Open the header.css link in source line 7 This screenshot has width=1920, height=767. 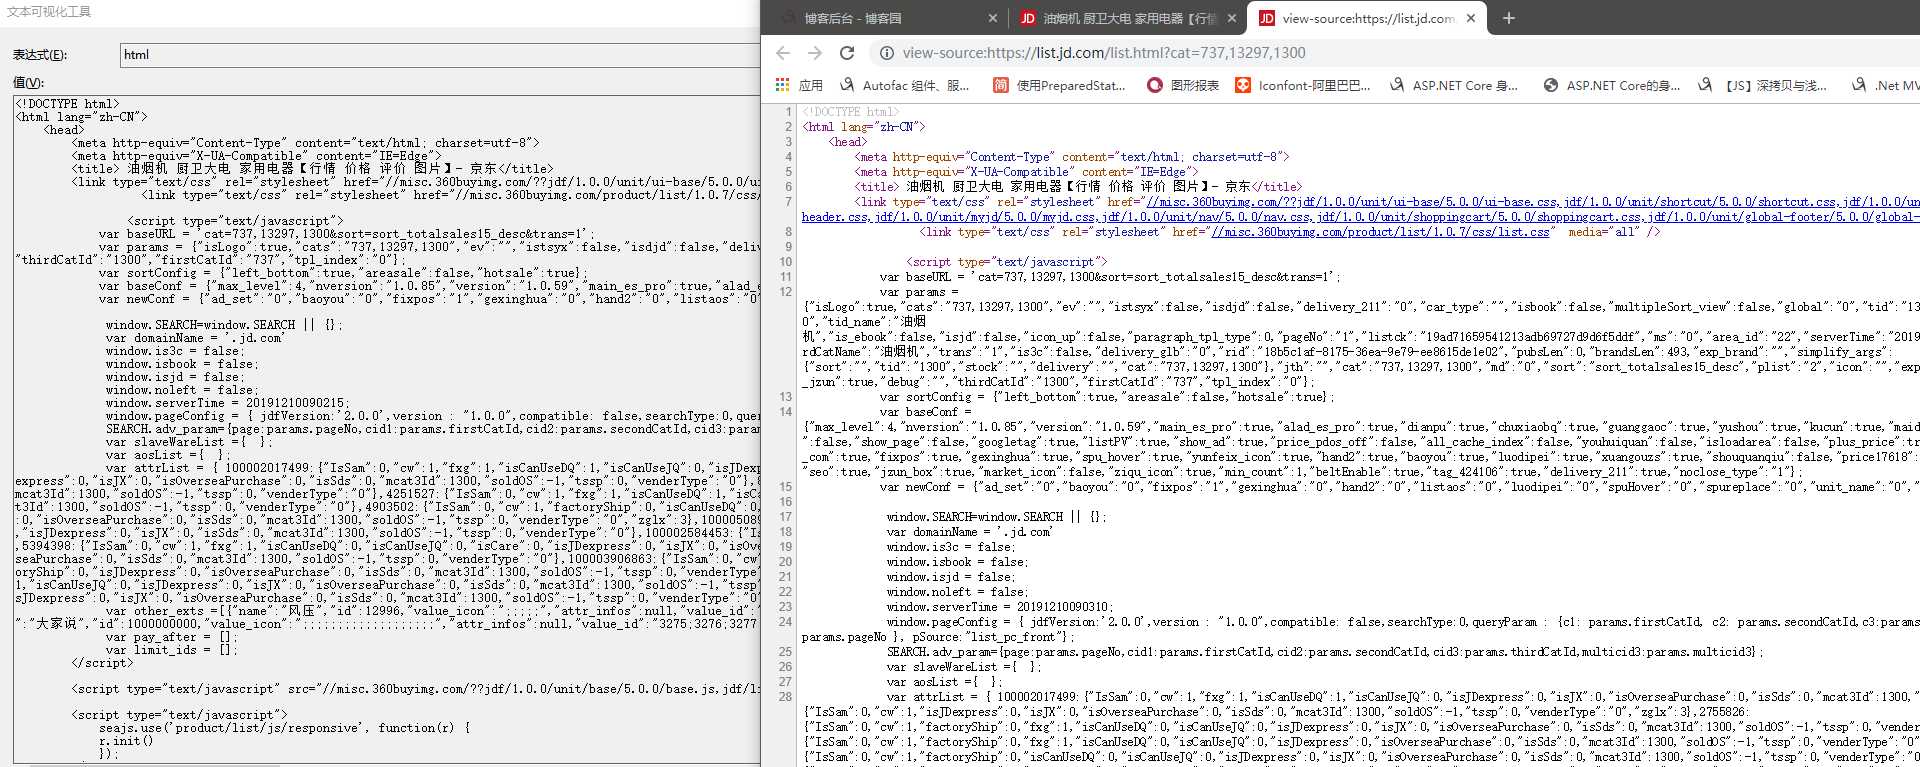[836, 217]
